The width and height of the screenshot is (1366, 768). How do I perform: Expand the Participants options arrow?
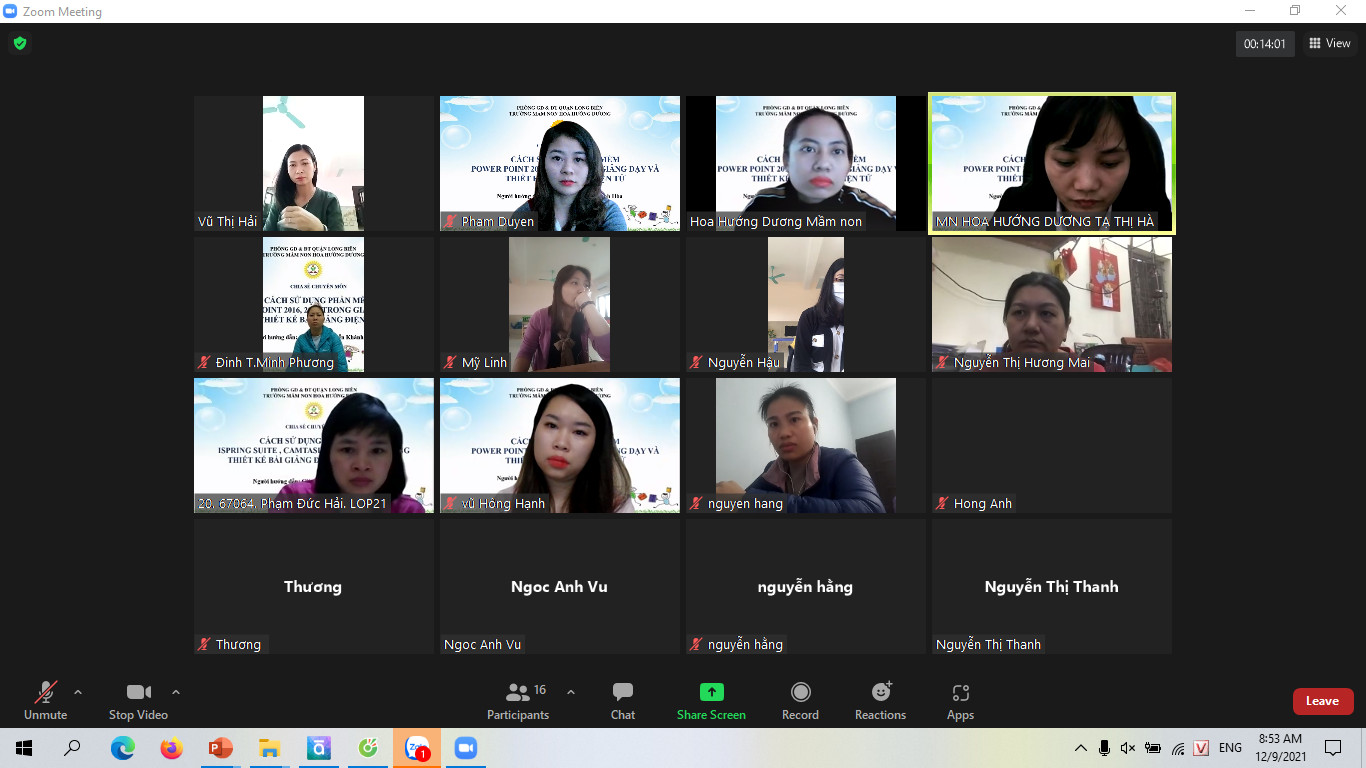pos(571,692)
